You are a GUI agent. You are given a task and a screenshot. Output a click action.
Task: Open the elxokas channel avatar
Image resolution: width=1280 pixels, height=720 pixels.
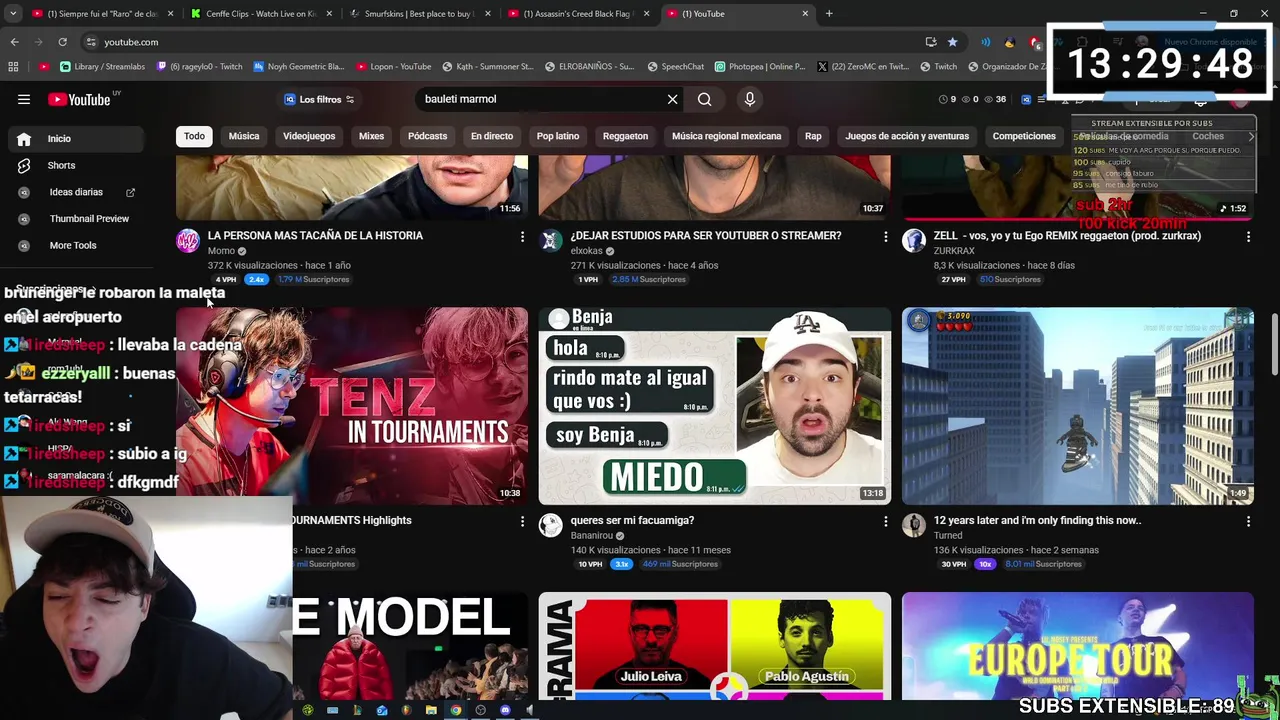point(551,240)
